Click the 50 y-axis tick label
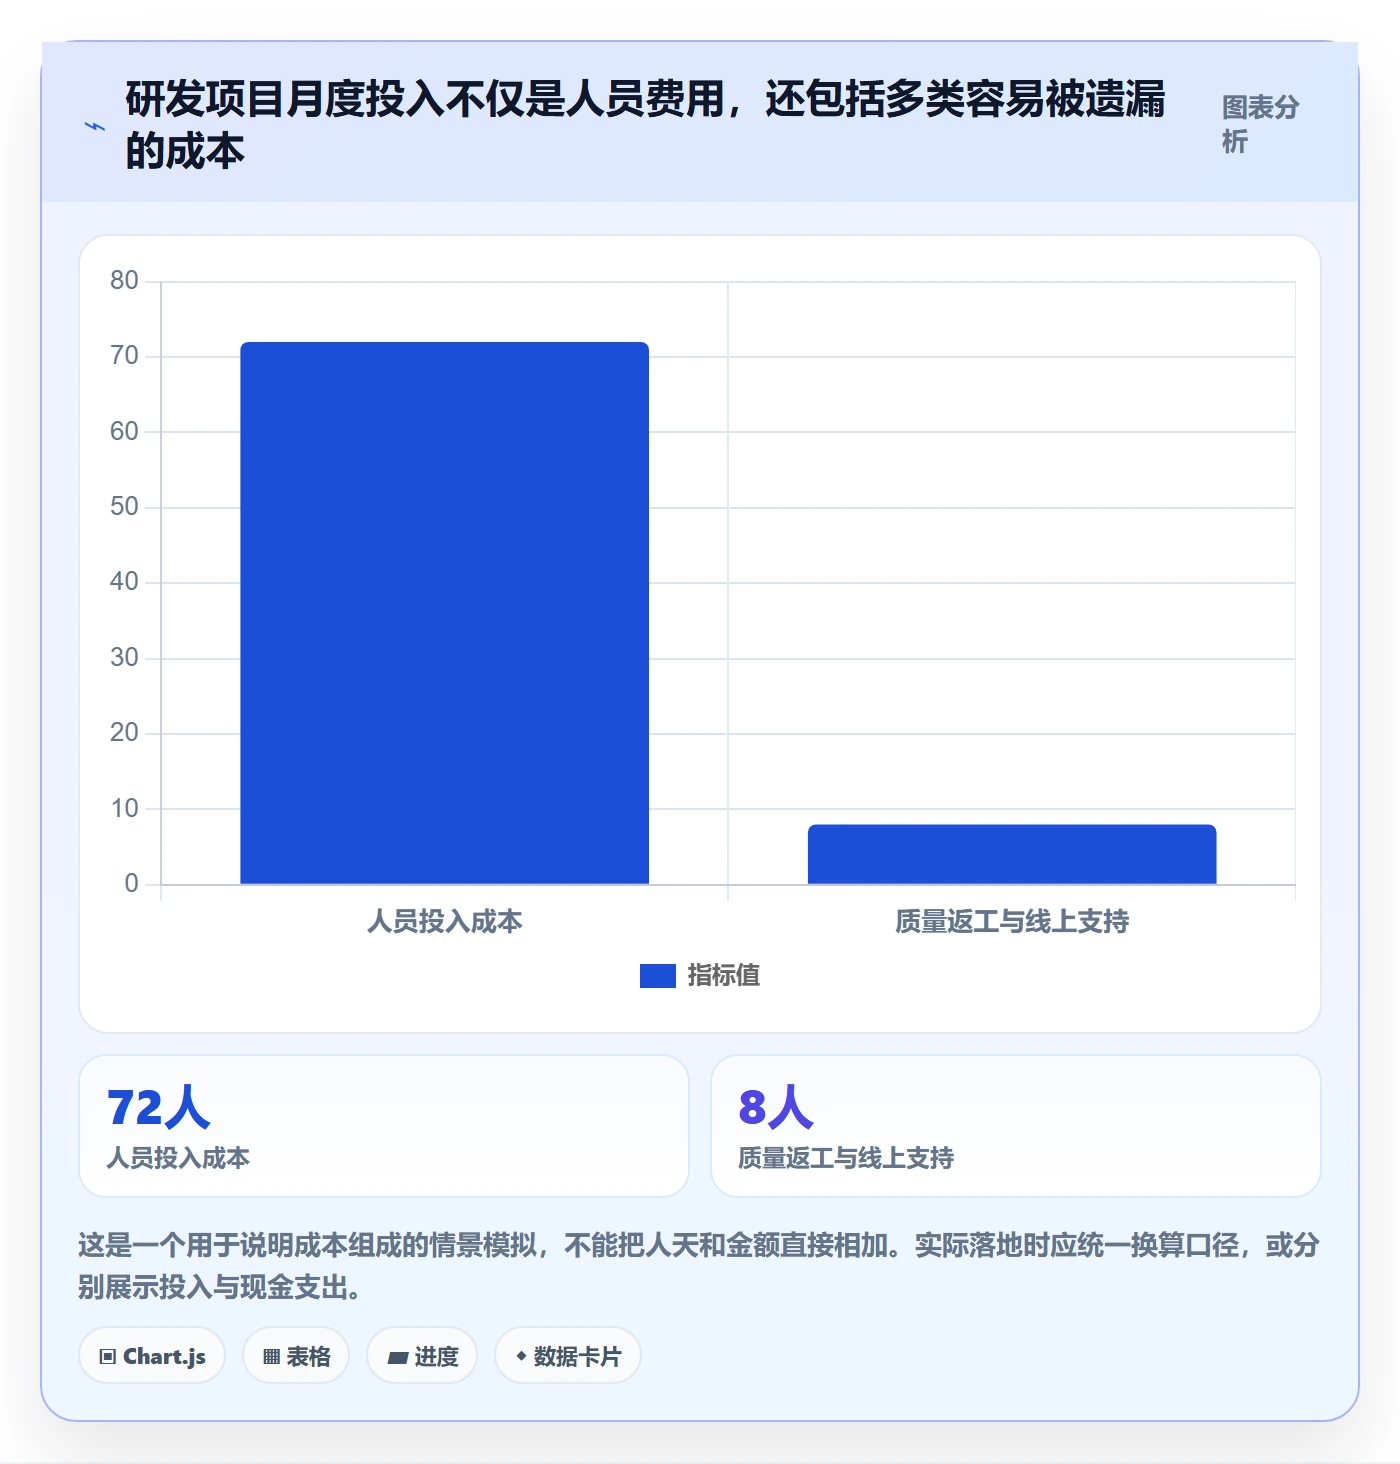 [x=125, y=507]
